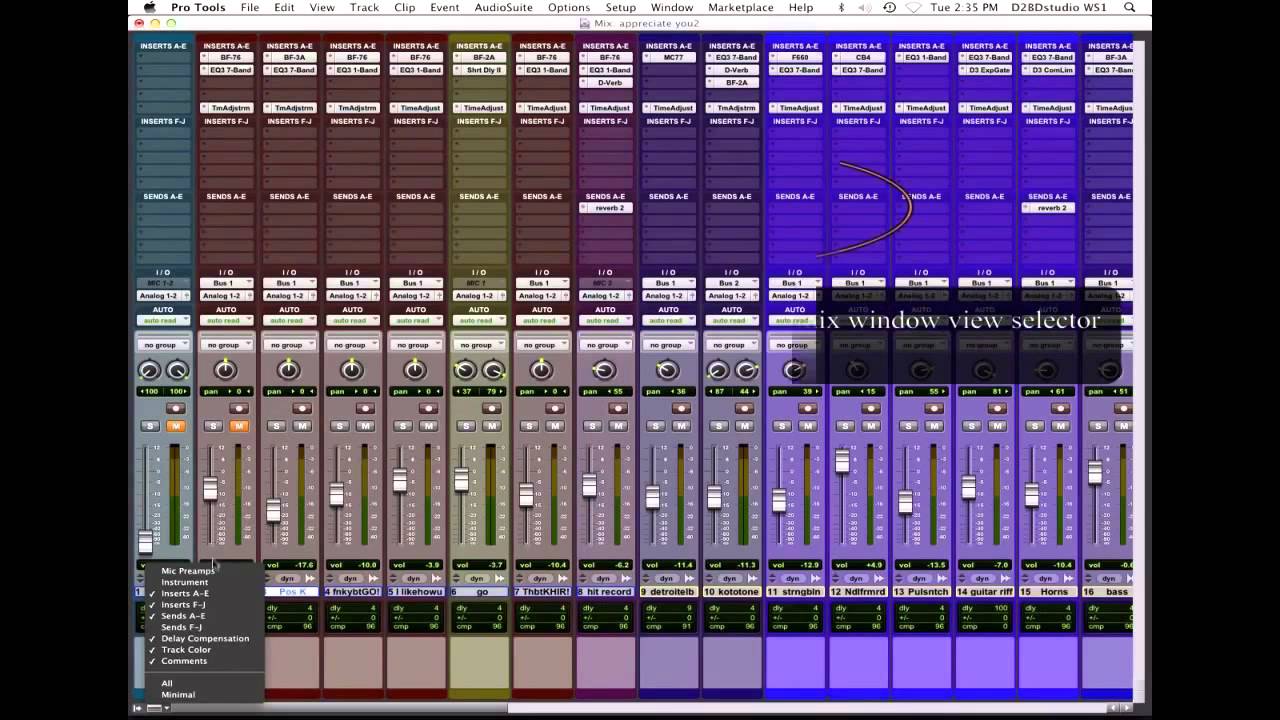Record-enable the 6 go track
Viewport: 1280px width, 720px height.
click(x=491, y=408)
